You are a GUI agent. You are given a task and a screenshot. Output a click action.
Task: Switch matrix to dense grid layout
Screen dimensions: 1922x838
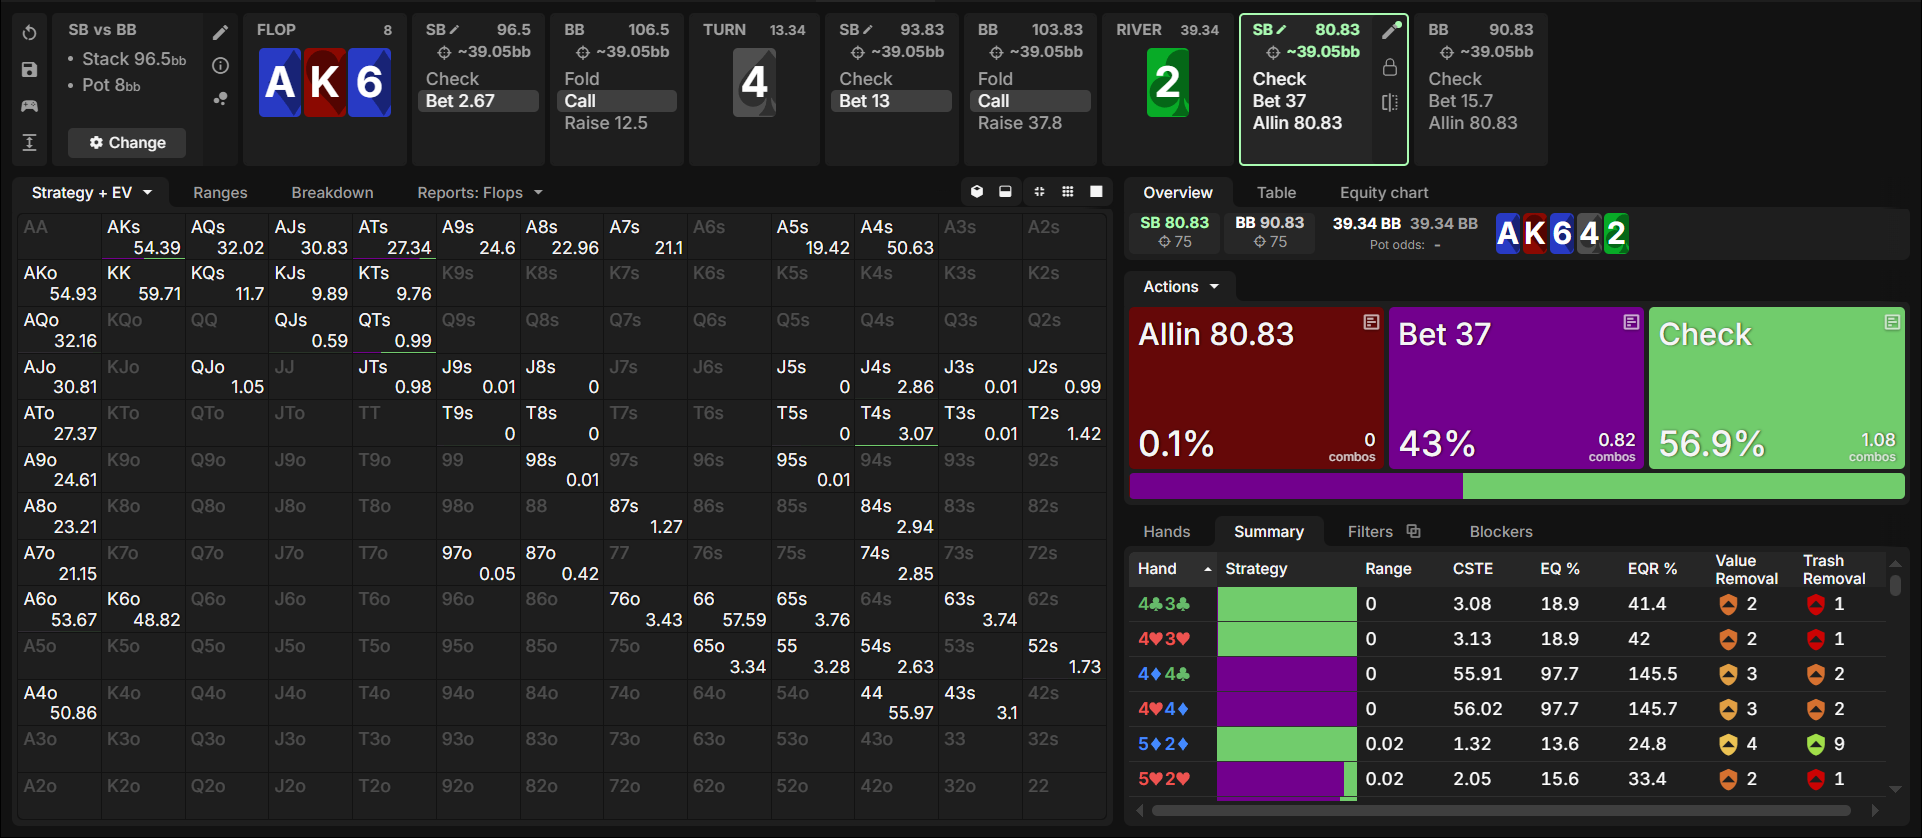(1068, 192)
